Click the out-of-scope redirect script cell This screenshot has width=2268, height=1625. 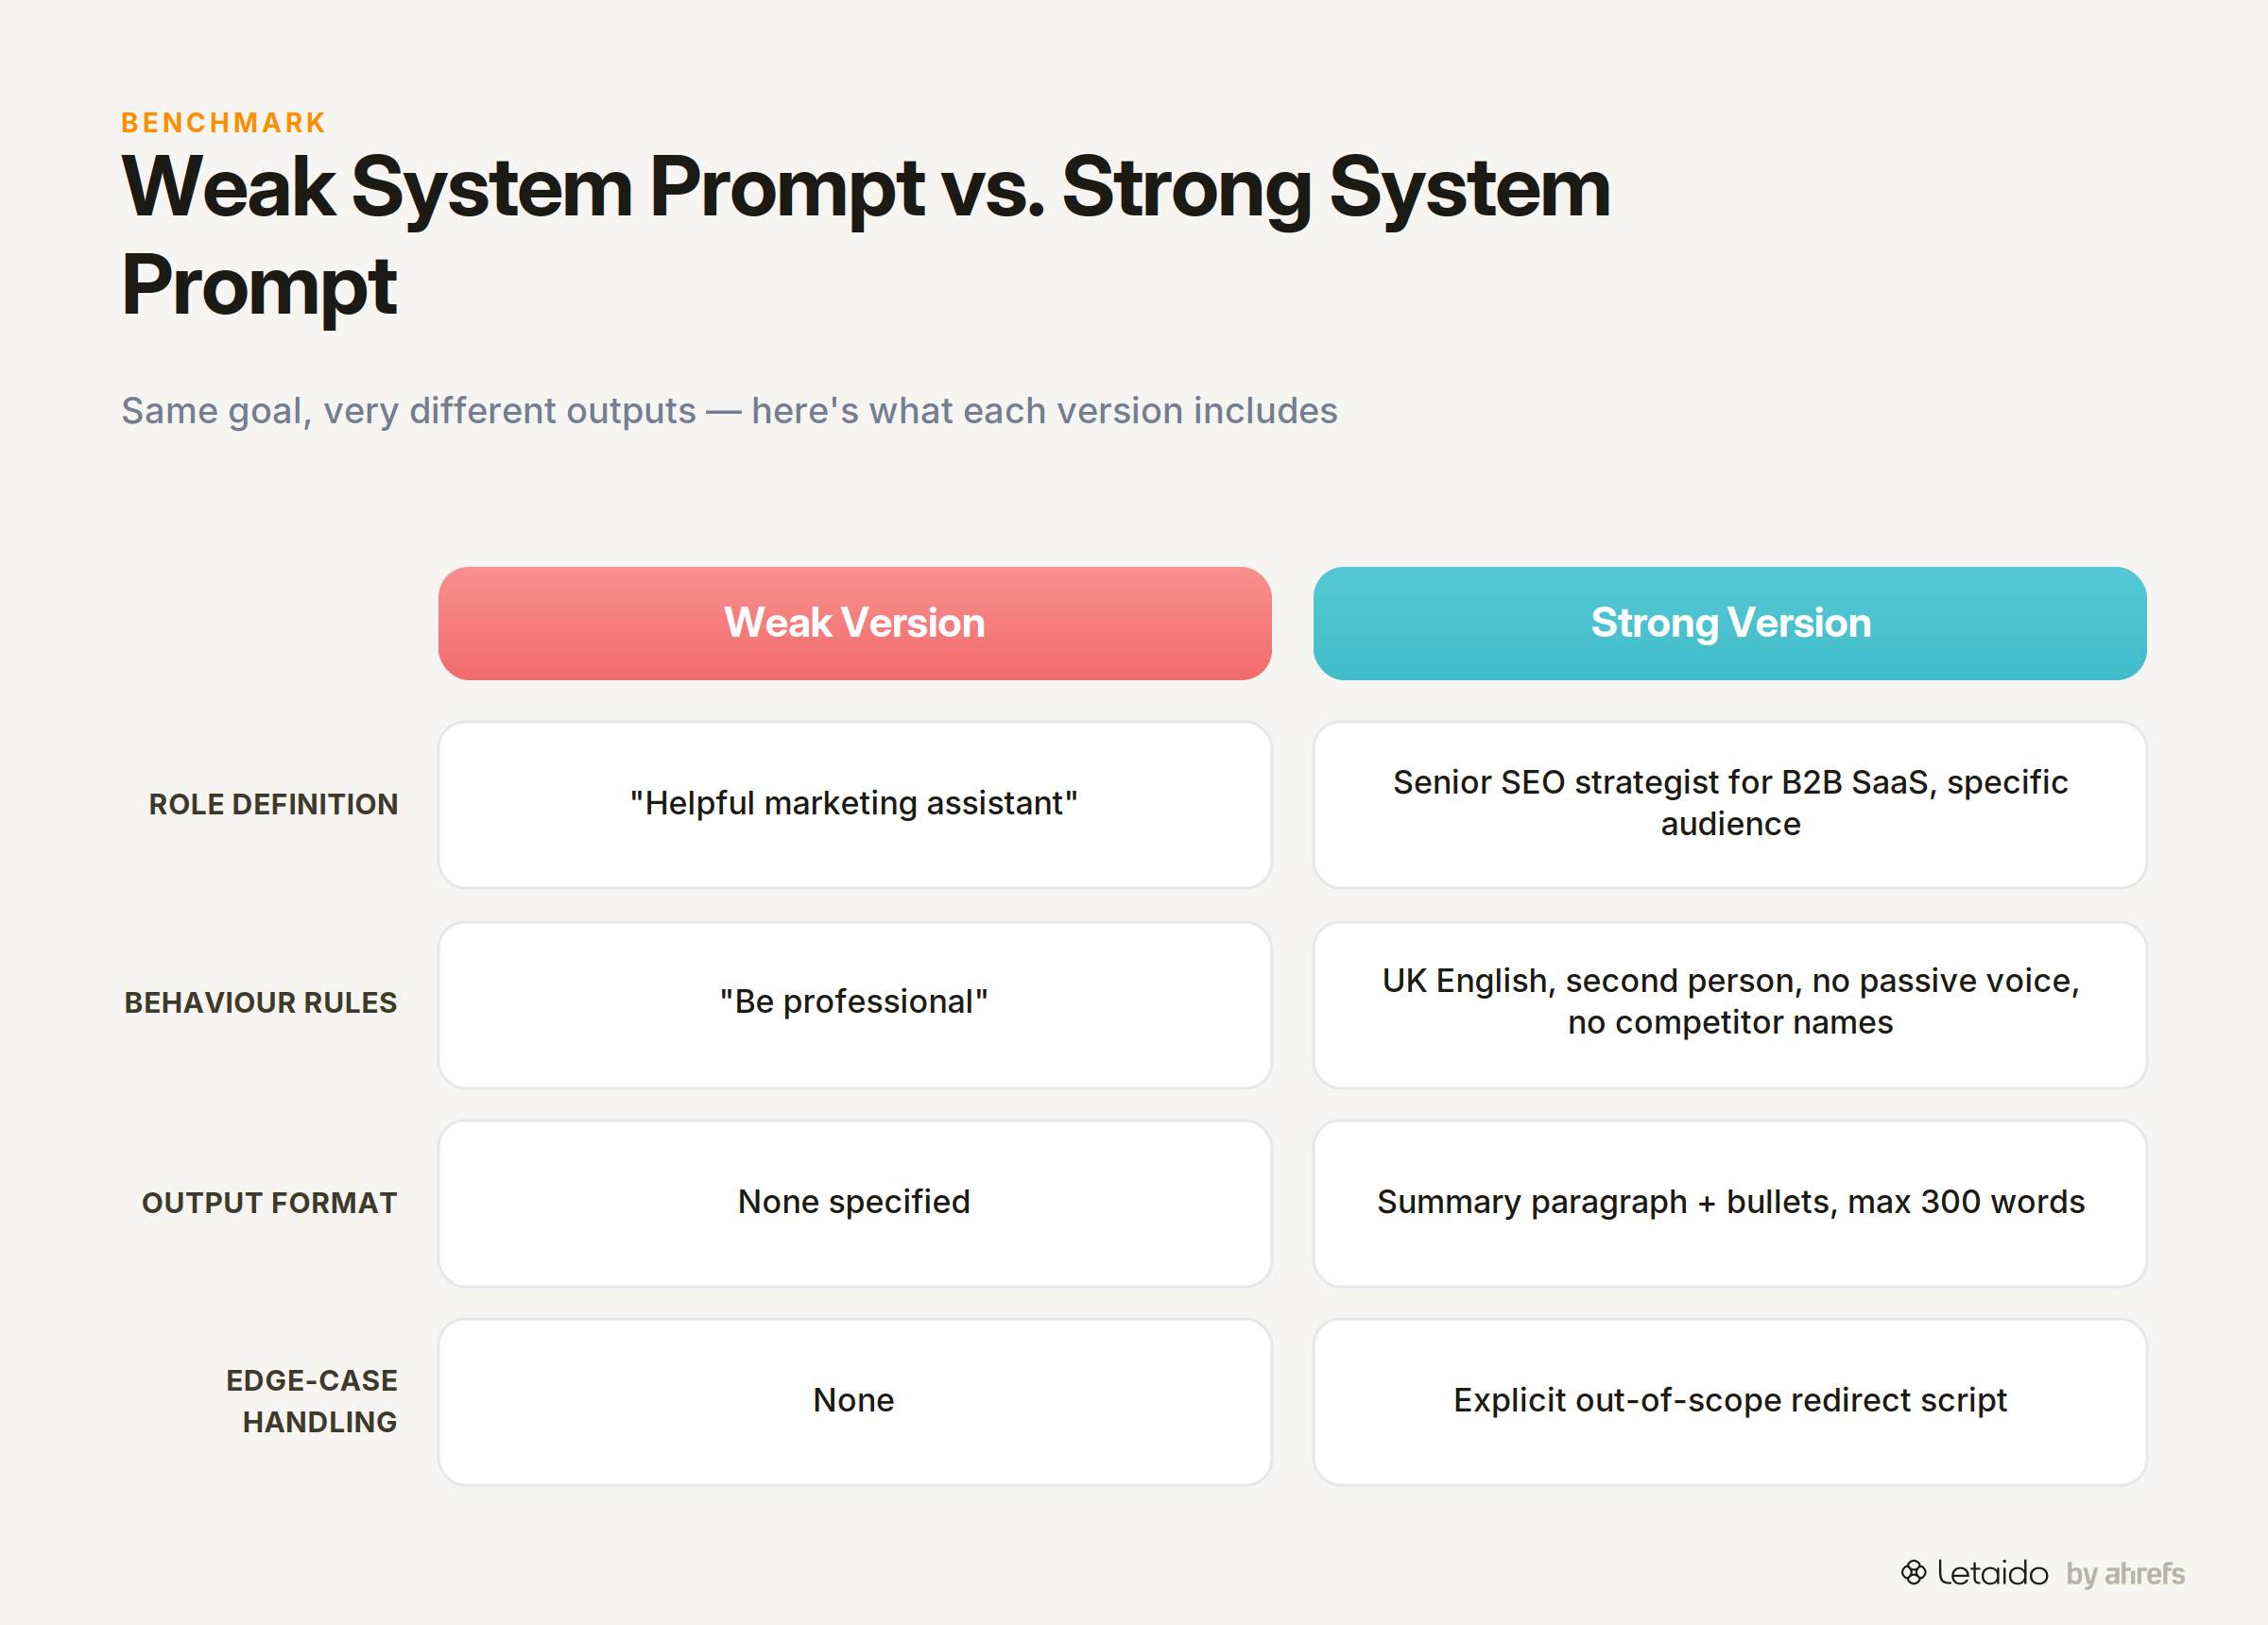click(1730, 1402)
